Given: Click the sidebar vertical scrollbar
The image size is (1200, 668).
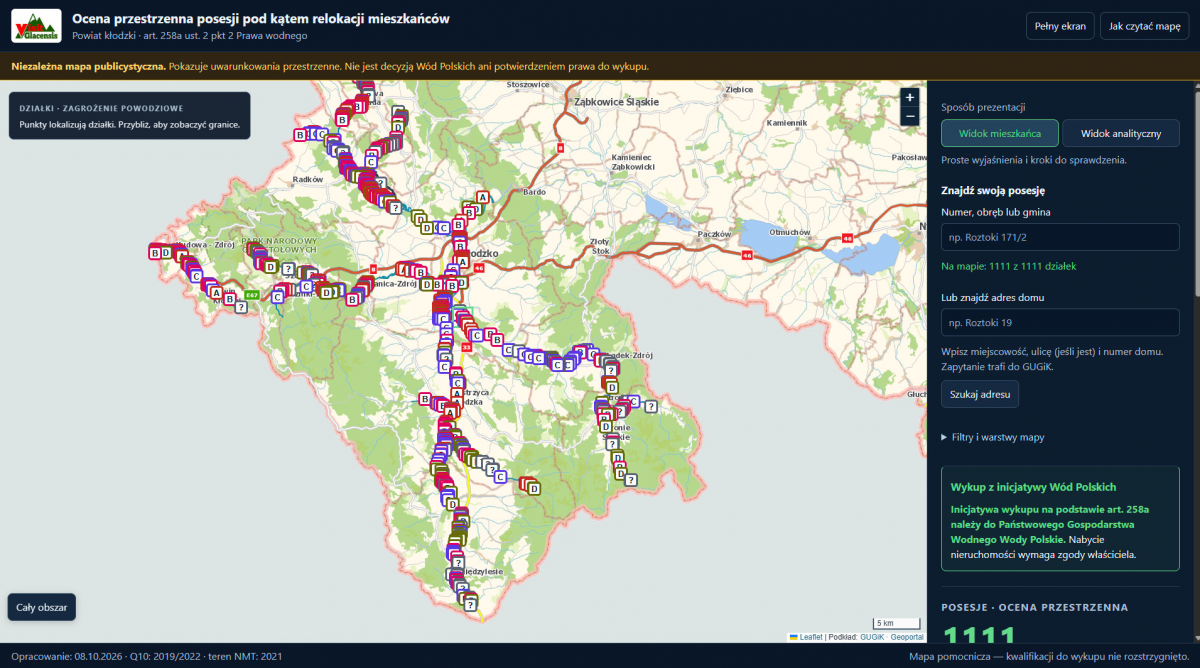Looking at the screenshot, I should point(1195,190).
